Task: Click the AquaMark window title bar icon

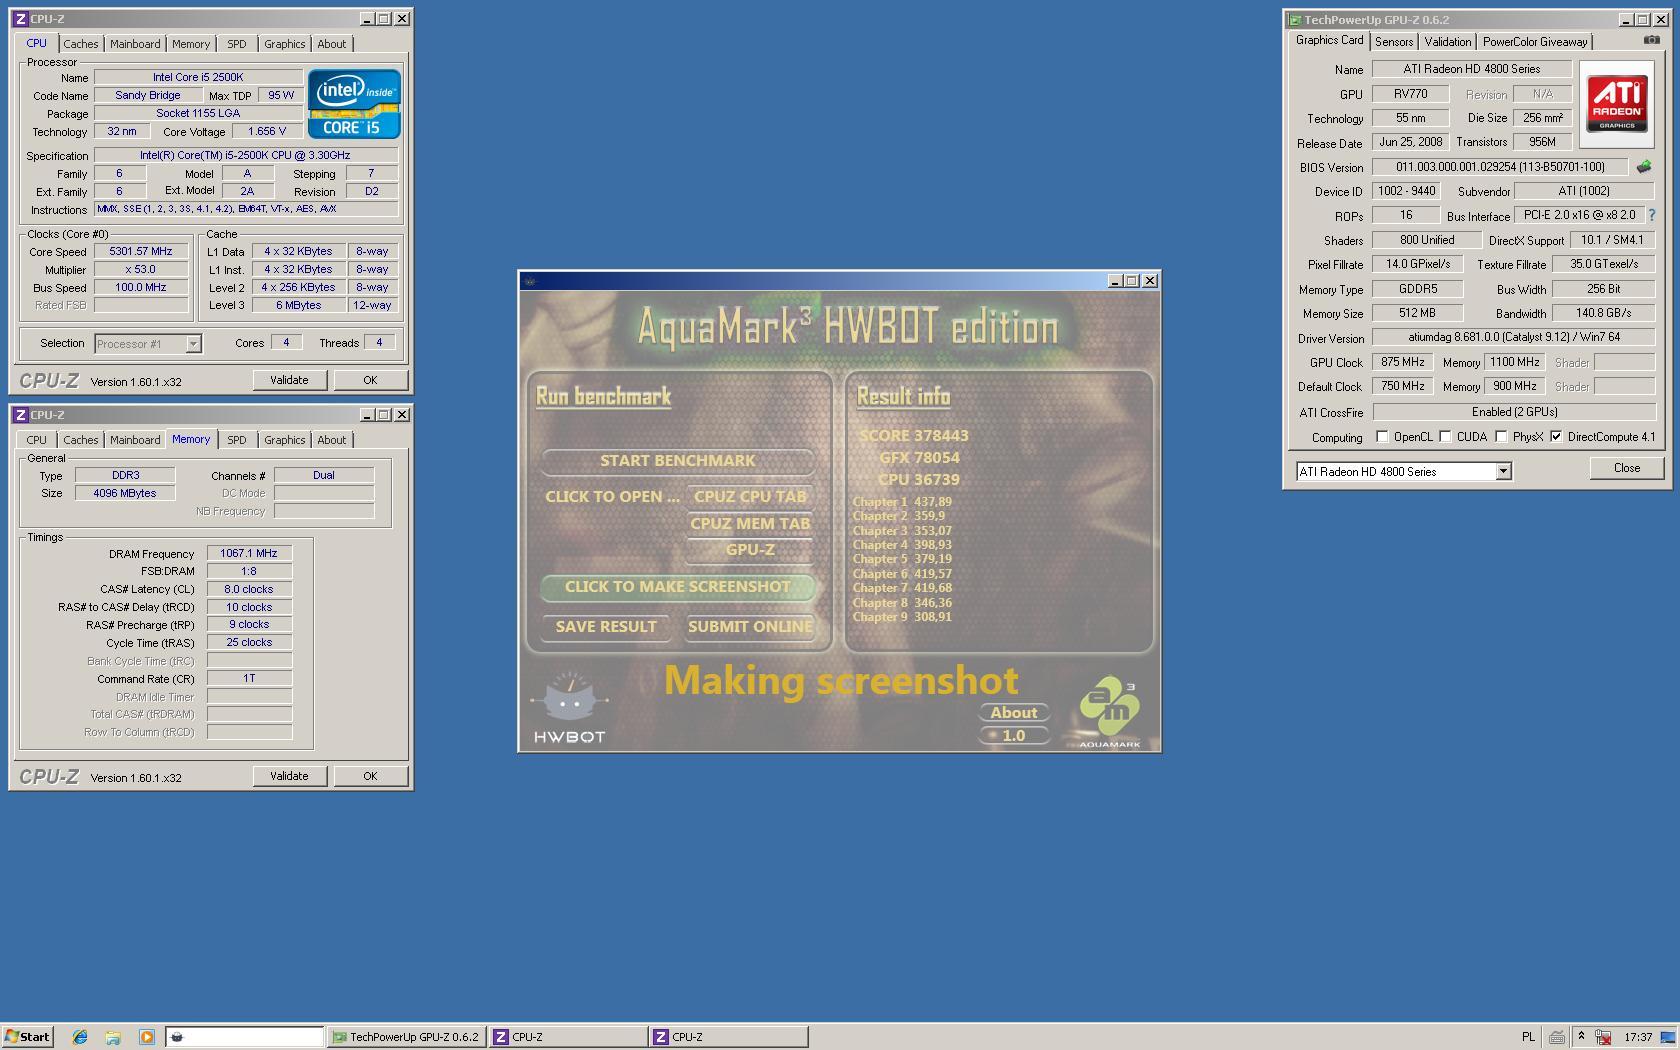Action: (x=530, y=281)
